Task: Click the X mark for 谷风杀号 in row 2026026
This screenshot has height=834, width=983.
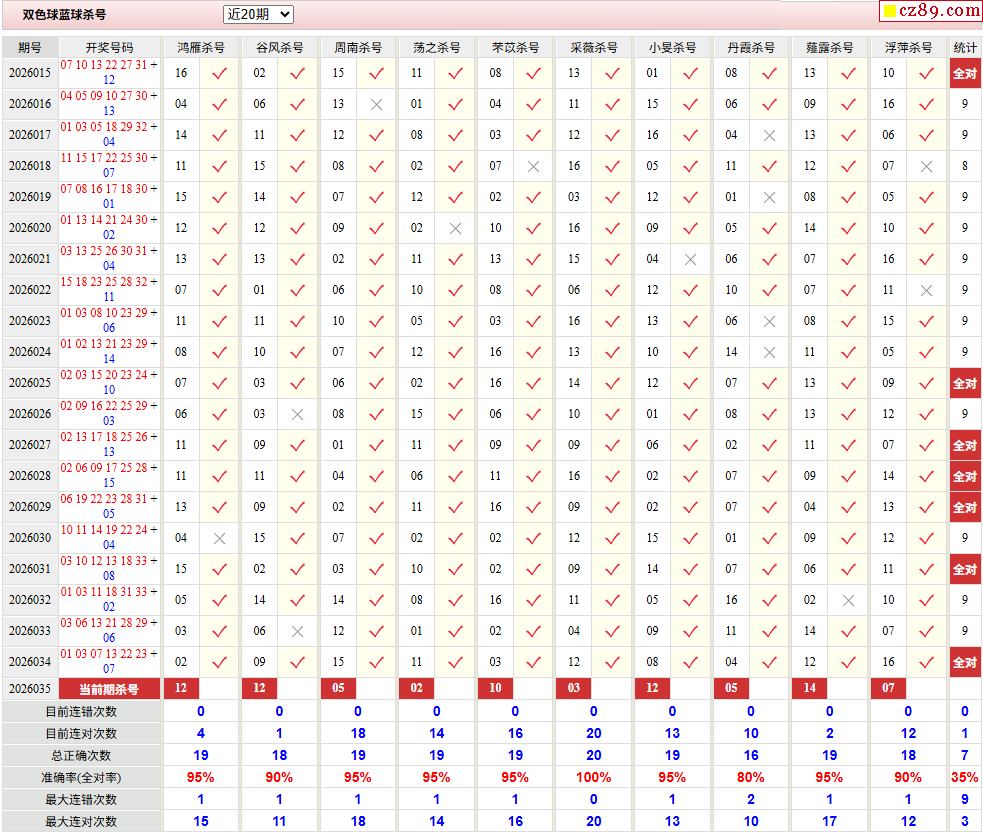Action: tap(297, 414)
